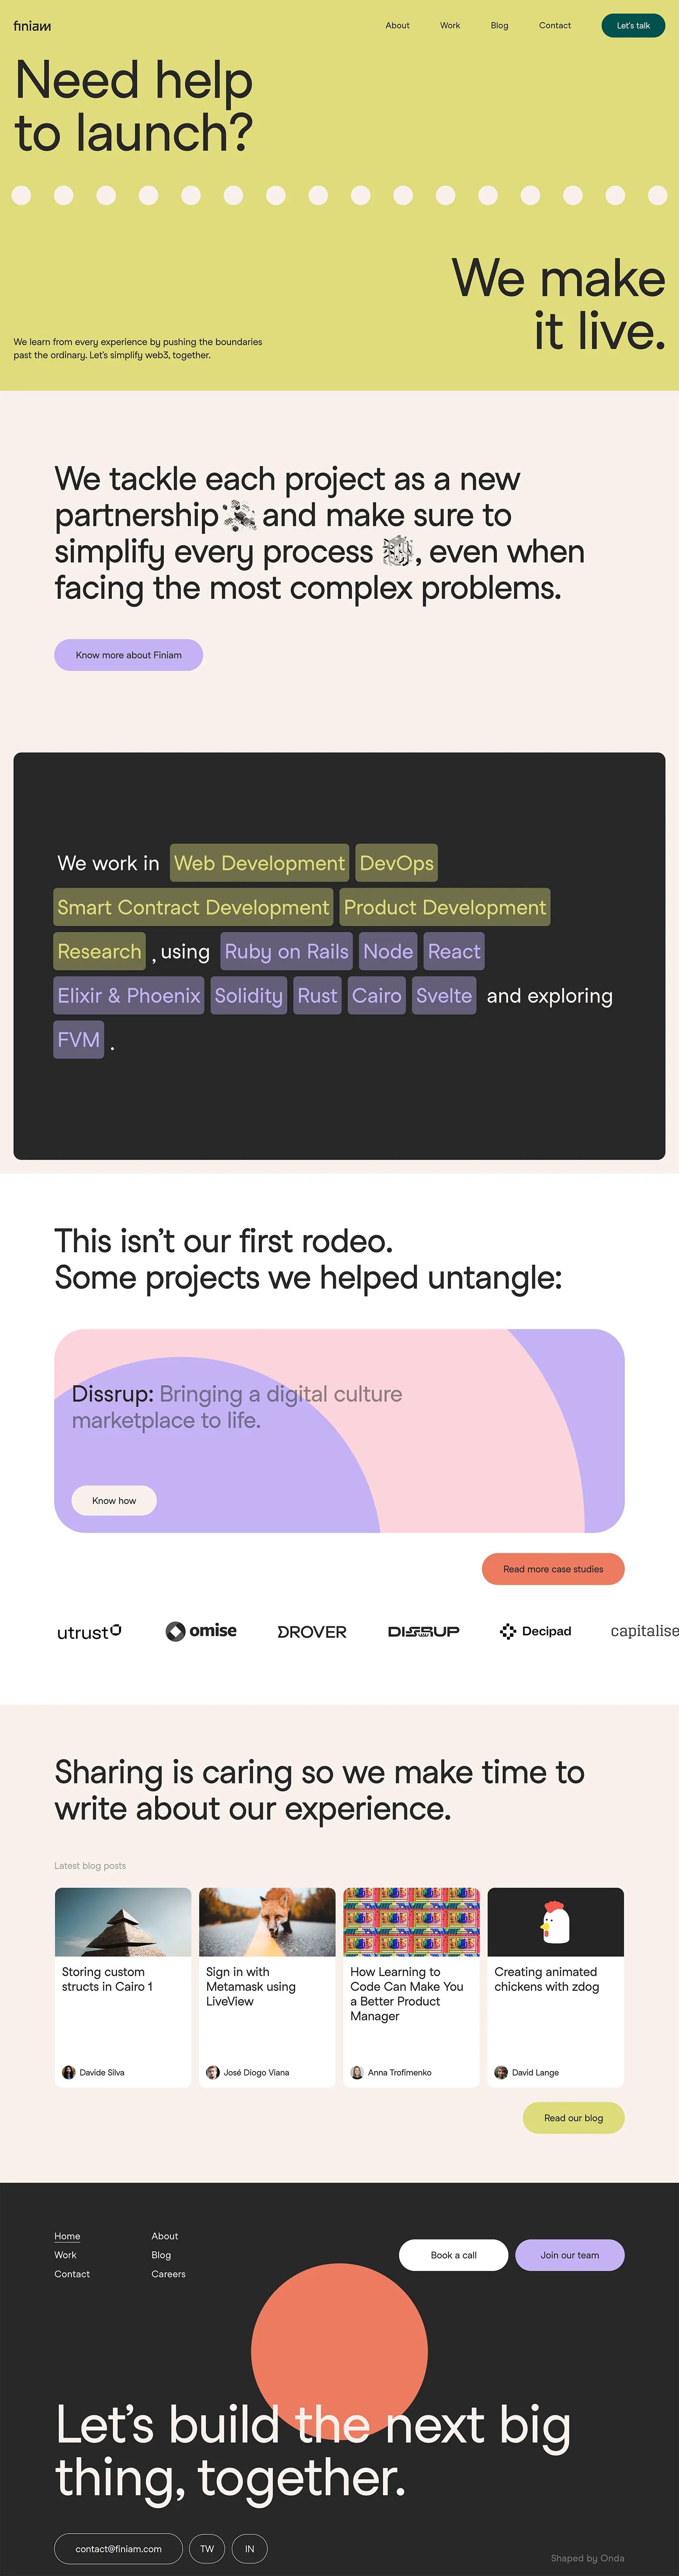Viewport: 679px width, 2576px height.
Task: Click the Let's talk button
Action: 633,25
